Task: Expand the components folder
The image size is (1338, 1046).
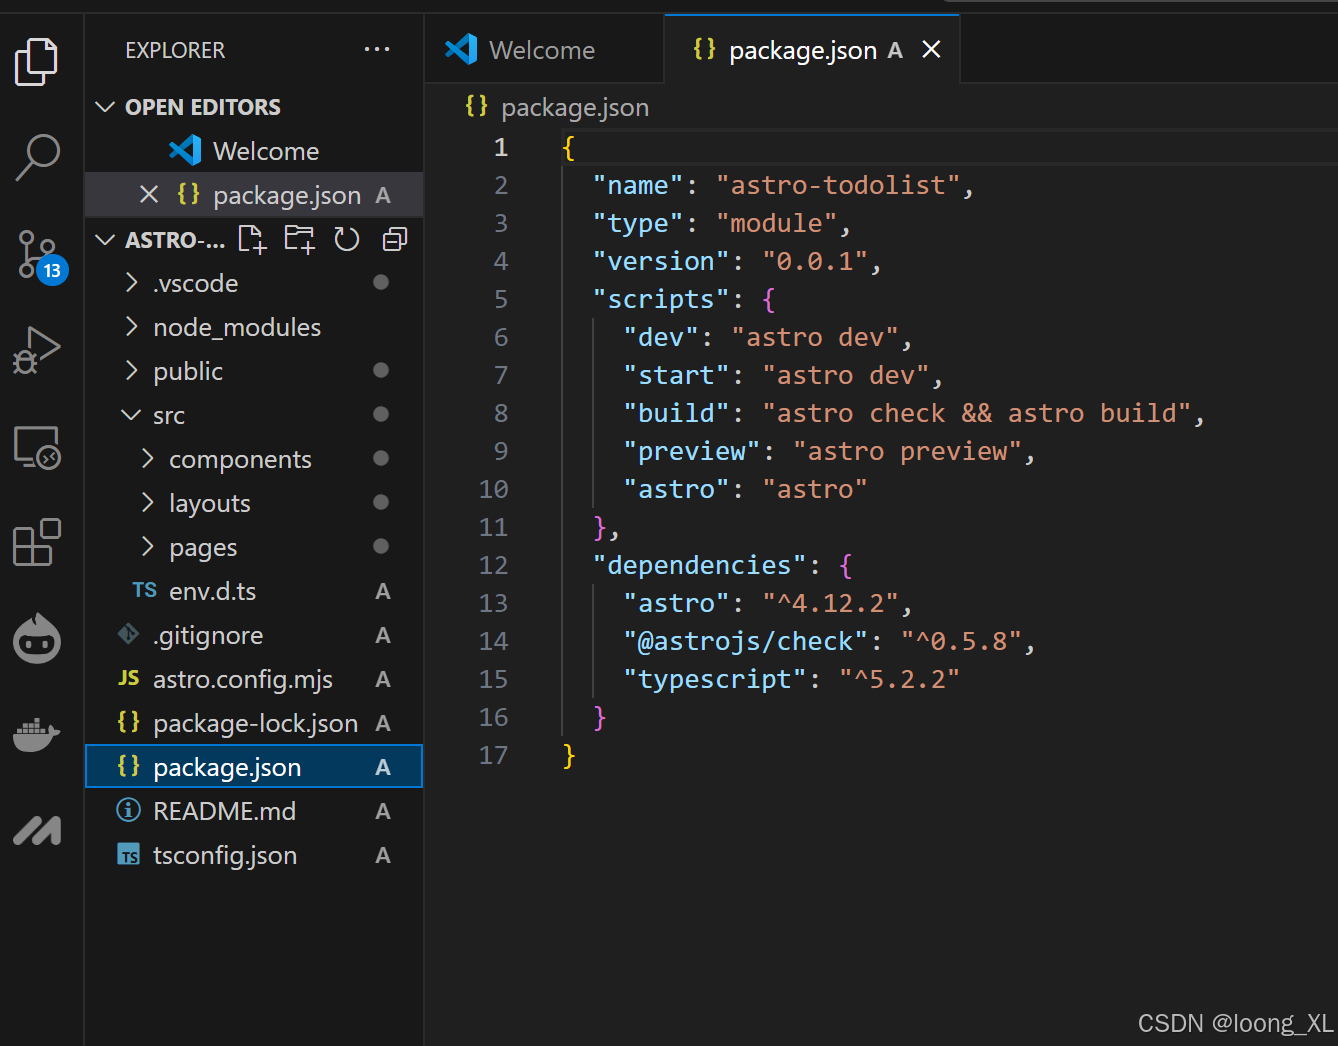Action: [148, 459]
